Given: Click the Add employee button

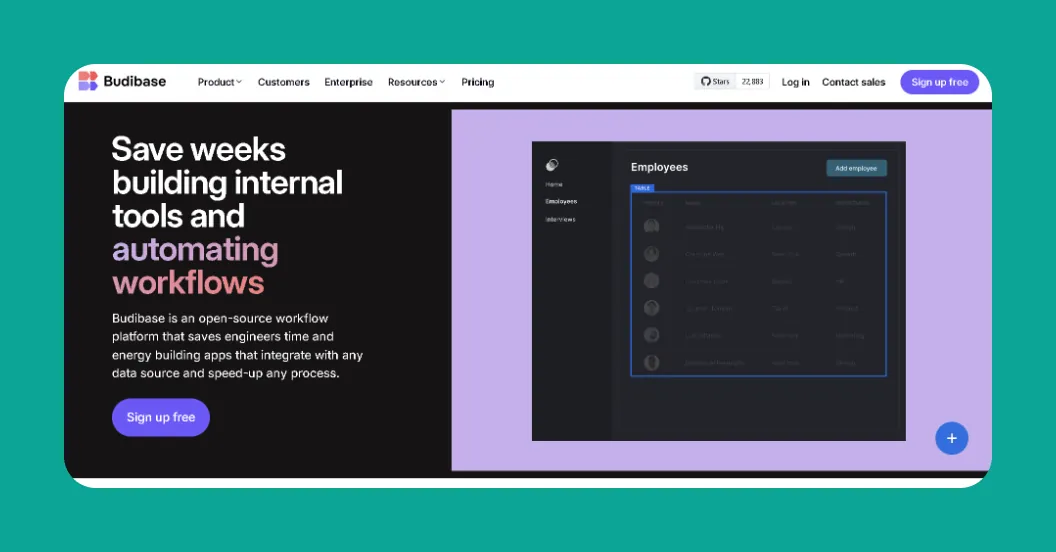Looking at the screenshot, I should 856,168.
